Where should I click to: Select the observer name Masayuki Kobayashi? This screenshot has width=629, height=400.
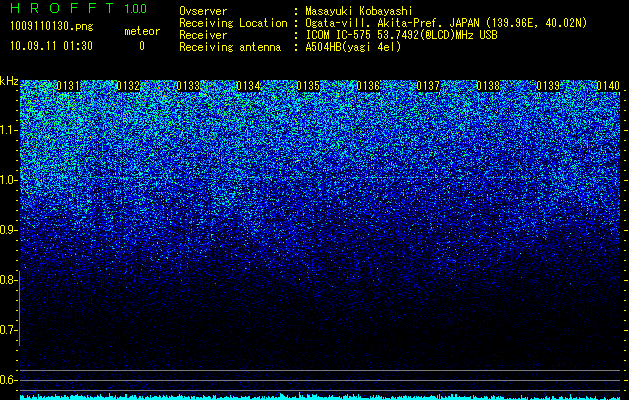[x=359, y=11]
